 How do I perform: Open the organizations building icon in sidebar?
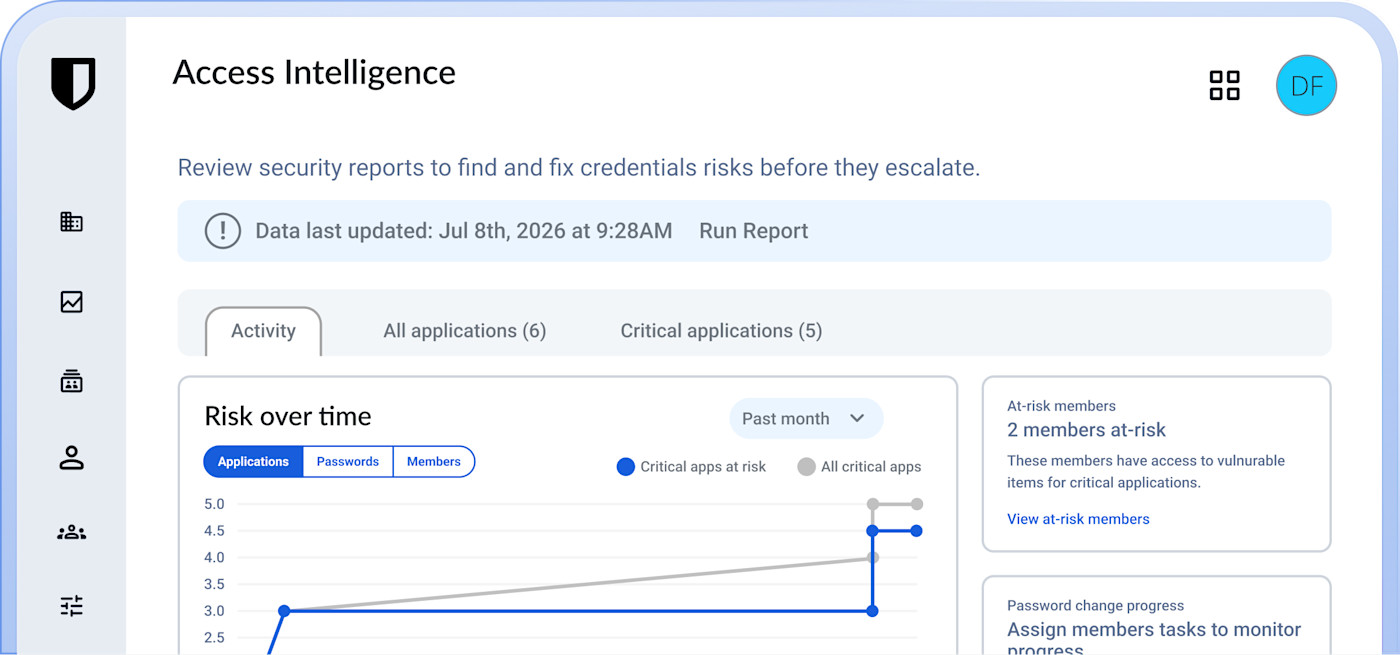(71, 222)
